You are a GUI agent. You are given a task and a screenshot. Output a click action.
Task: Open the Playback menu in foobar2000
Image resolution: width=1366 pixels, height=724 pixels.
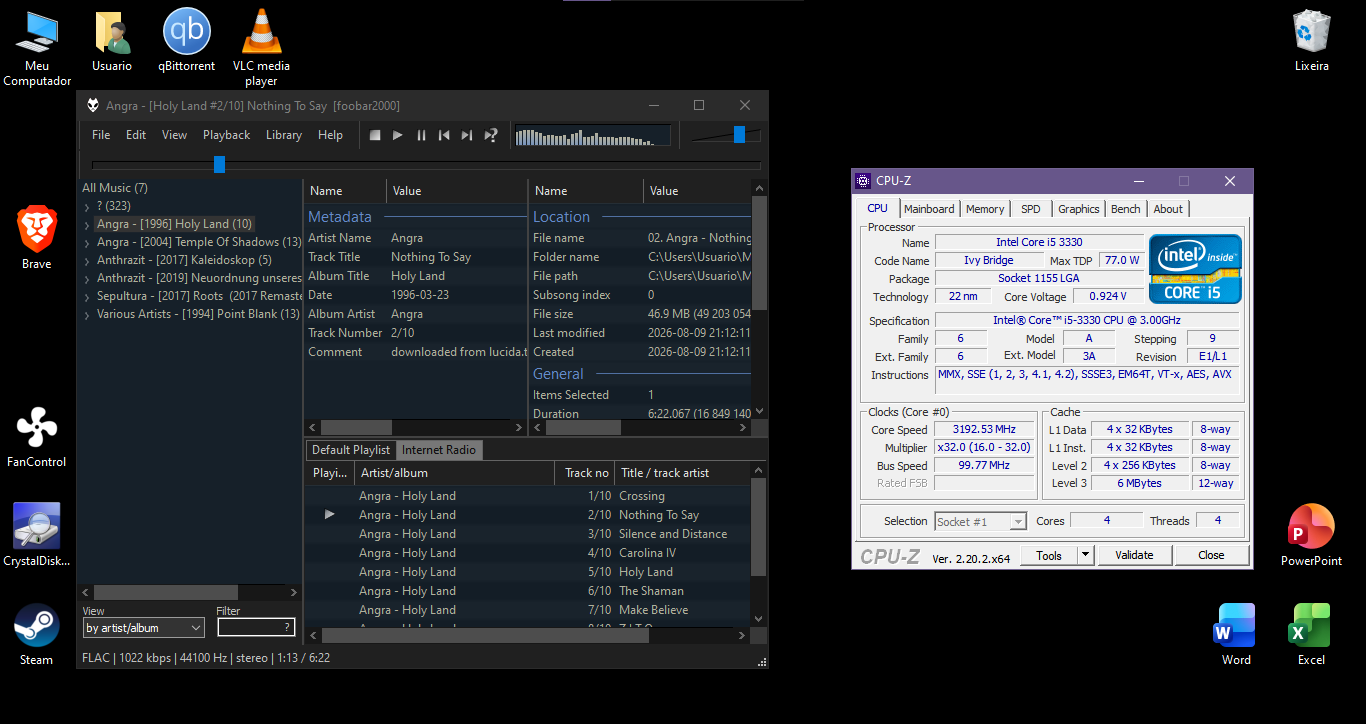227,135
